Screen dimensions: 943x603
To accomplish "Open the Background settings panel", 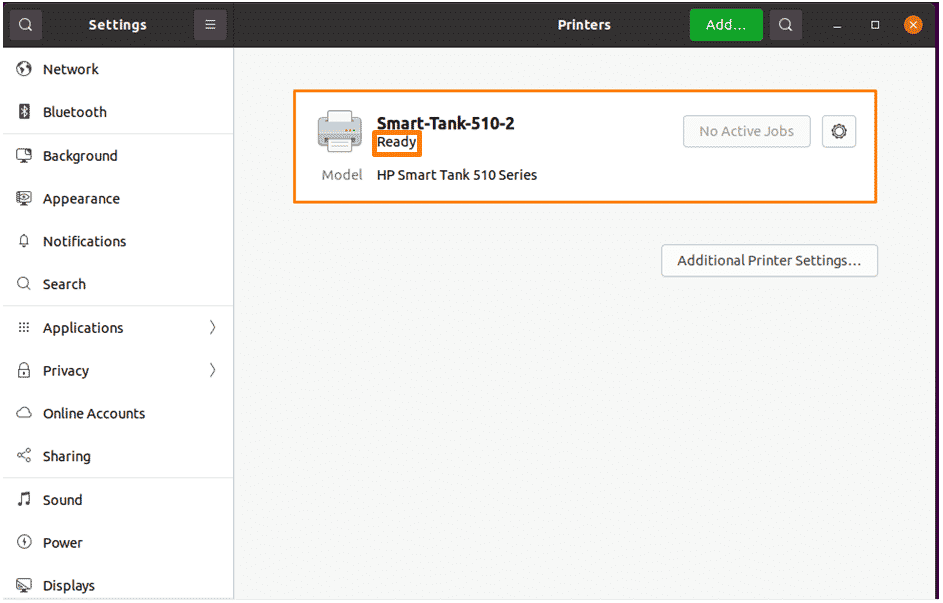I will (x=118, y=156).
